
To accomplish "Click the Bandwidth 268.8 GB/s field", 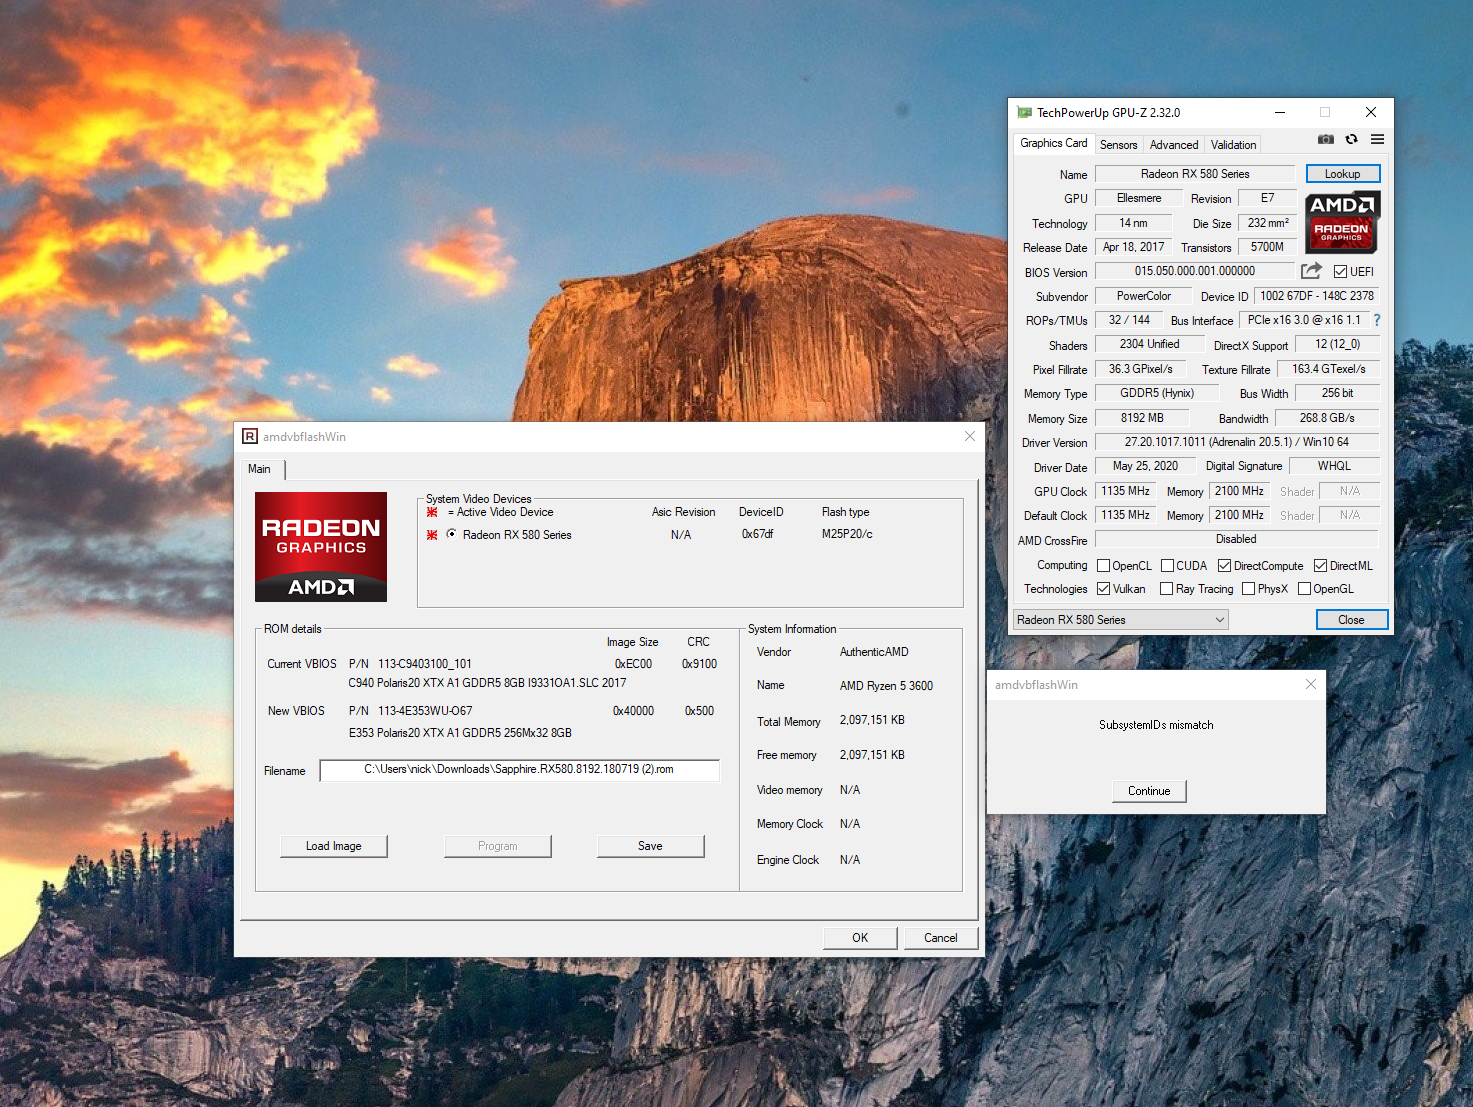I will pyautogui.click(x=1327, y=418).
